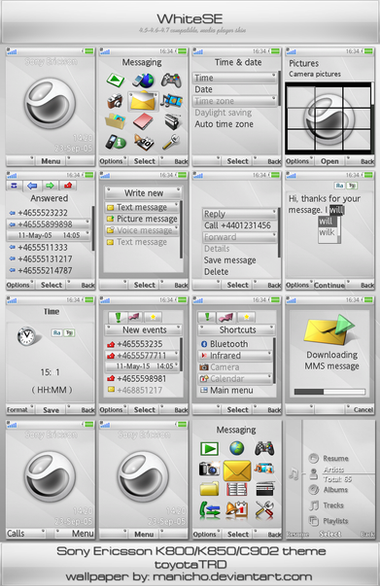
Task: Select the yellow envelope Messaging icon
Action: point(142,101)
